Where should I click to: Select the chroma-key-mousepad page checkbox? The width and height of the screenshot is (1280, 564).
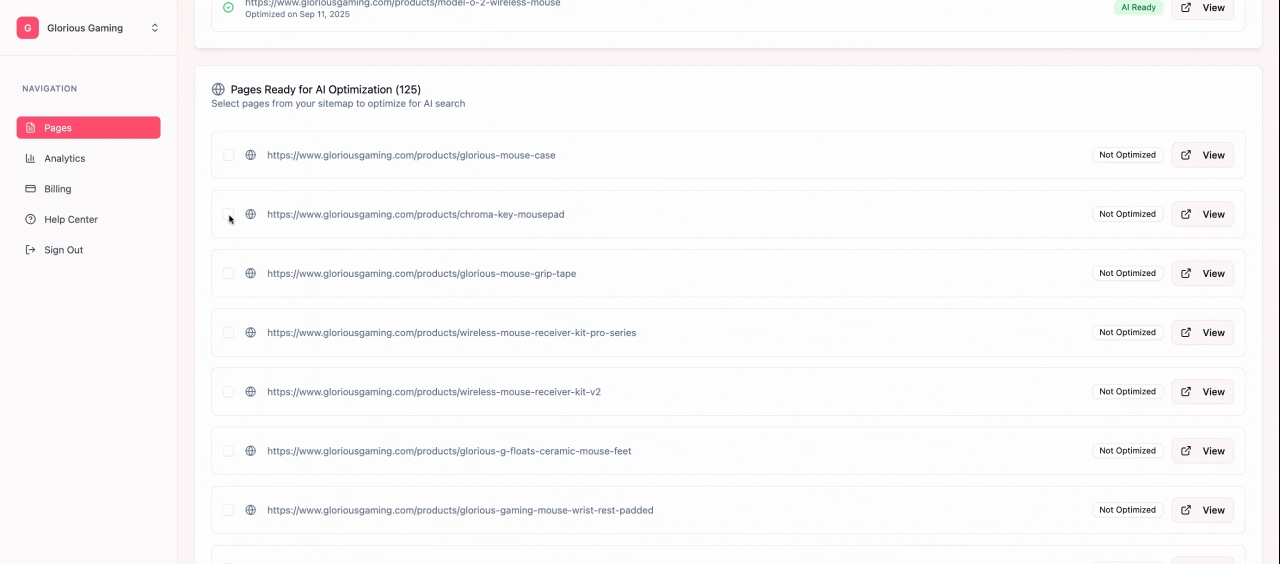(228, 214)
